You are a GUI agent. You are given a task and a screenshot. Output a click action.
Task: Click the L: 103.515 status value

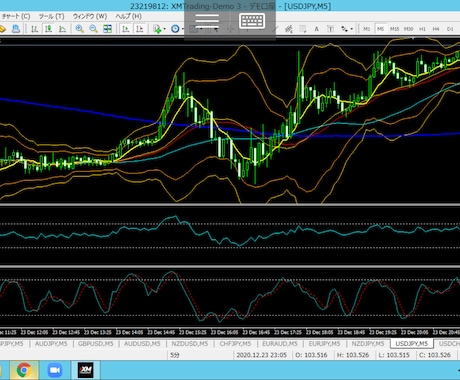click(394, 355)
